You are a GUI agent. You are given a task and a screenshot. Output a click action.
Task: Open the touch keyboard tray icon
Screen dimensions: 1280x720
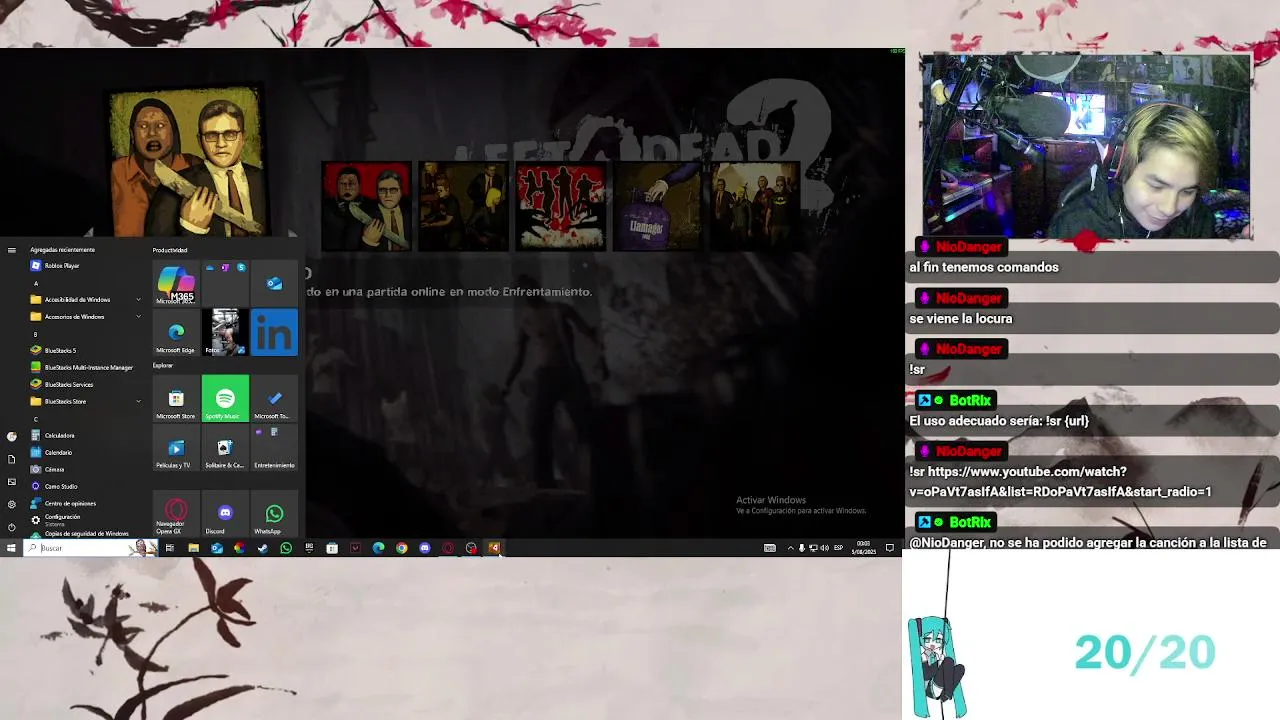pos(770,548)
